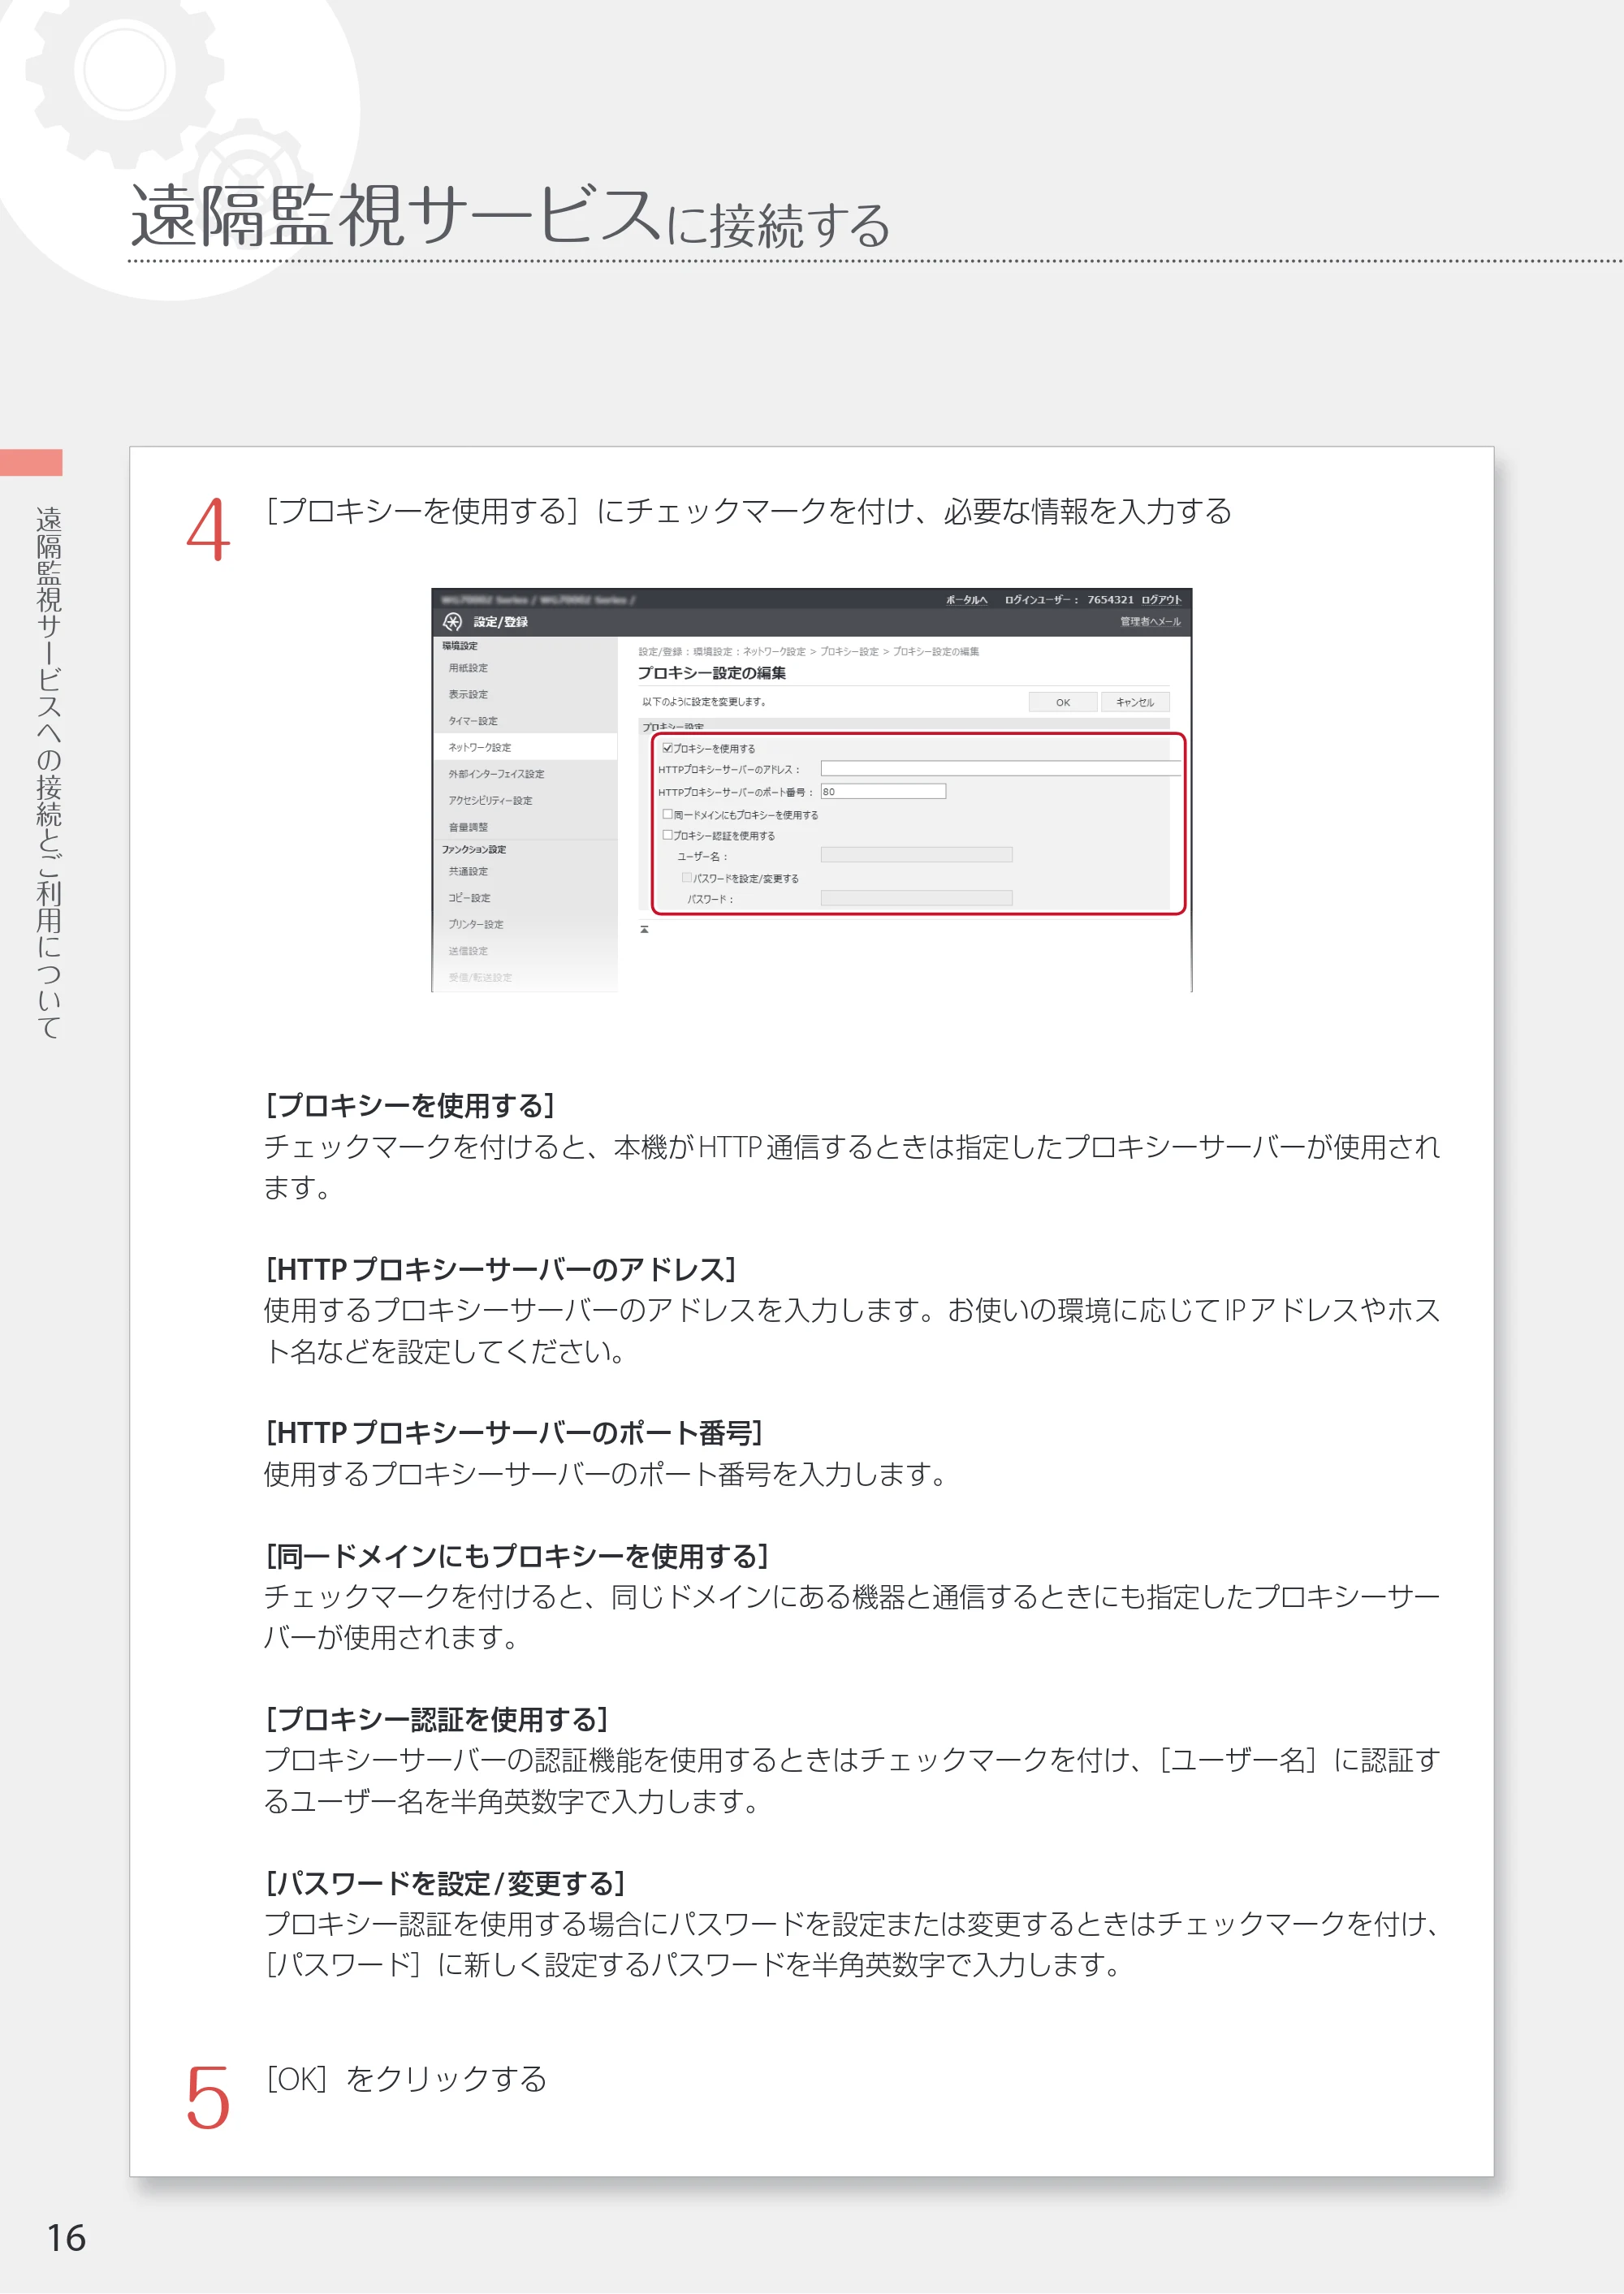Click the login user number 7654321
The image size is (1624, 2294).
pos(1110,600)
